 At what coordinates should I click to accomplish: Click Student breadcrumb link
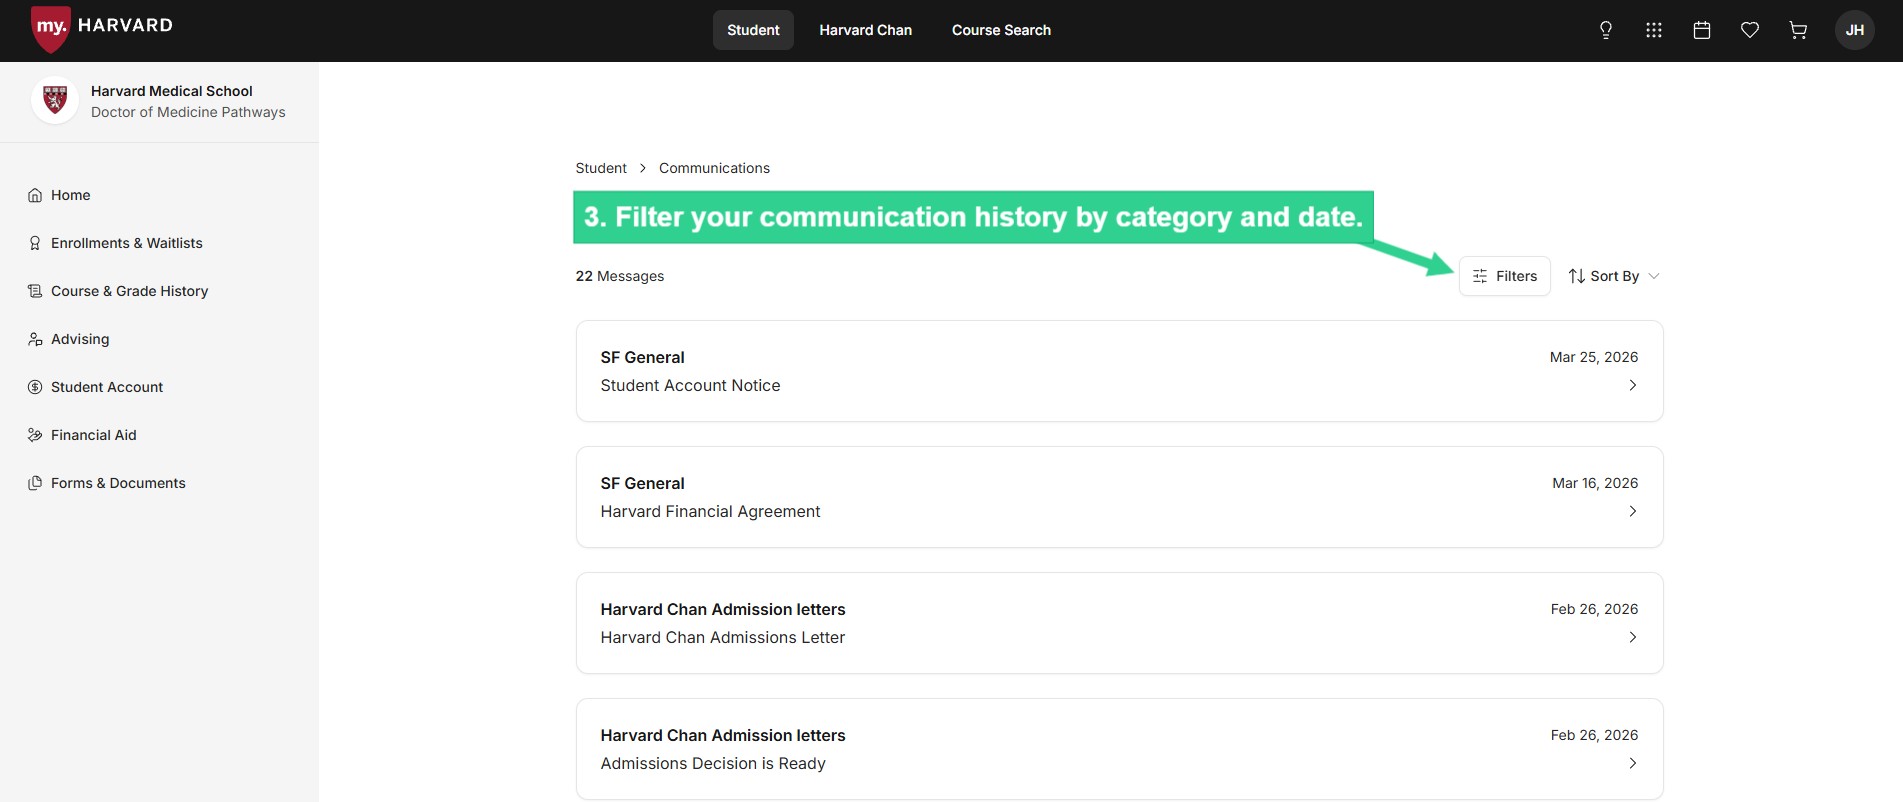(x=601, y=168)
